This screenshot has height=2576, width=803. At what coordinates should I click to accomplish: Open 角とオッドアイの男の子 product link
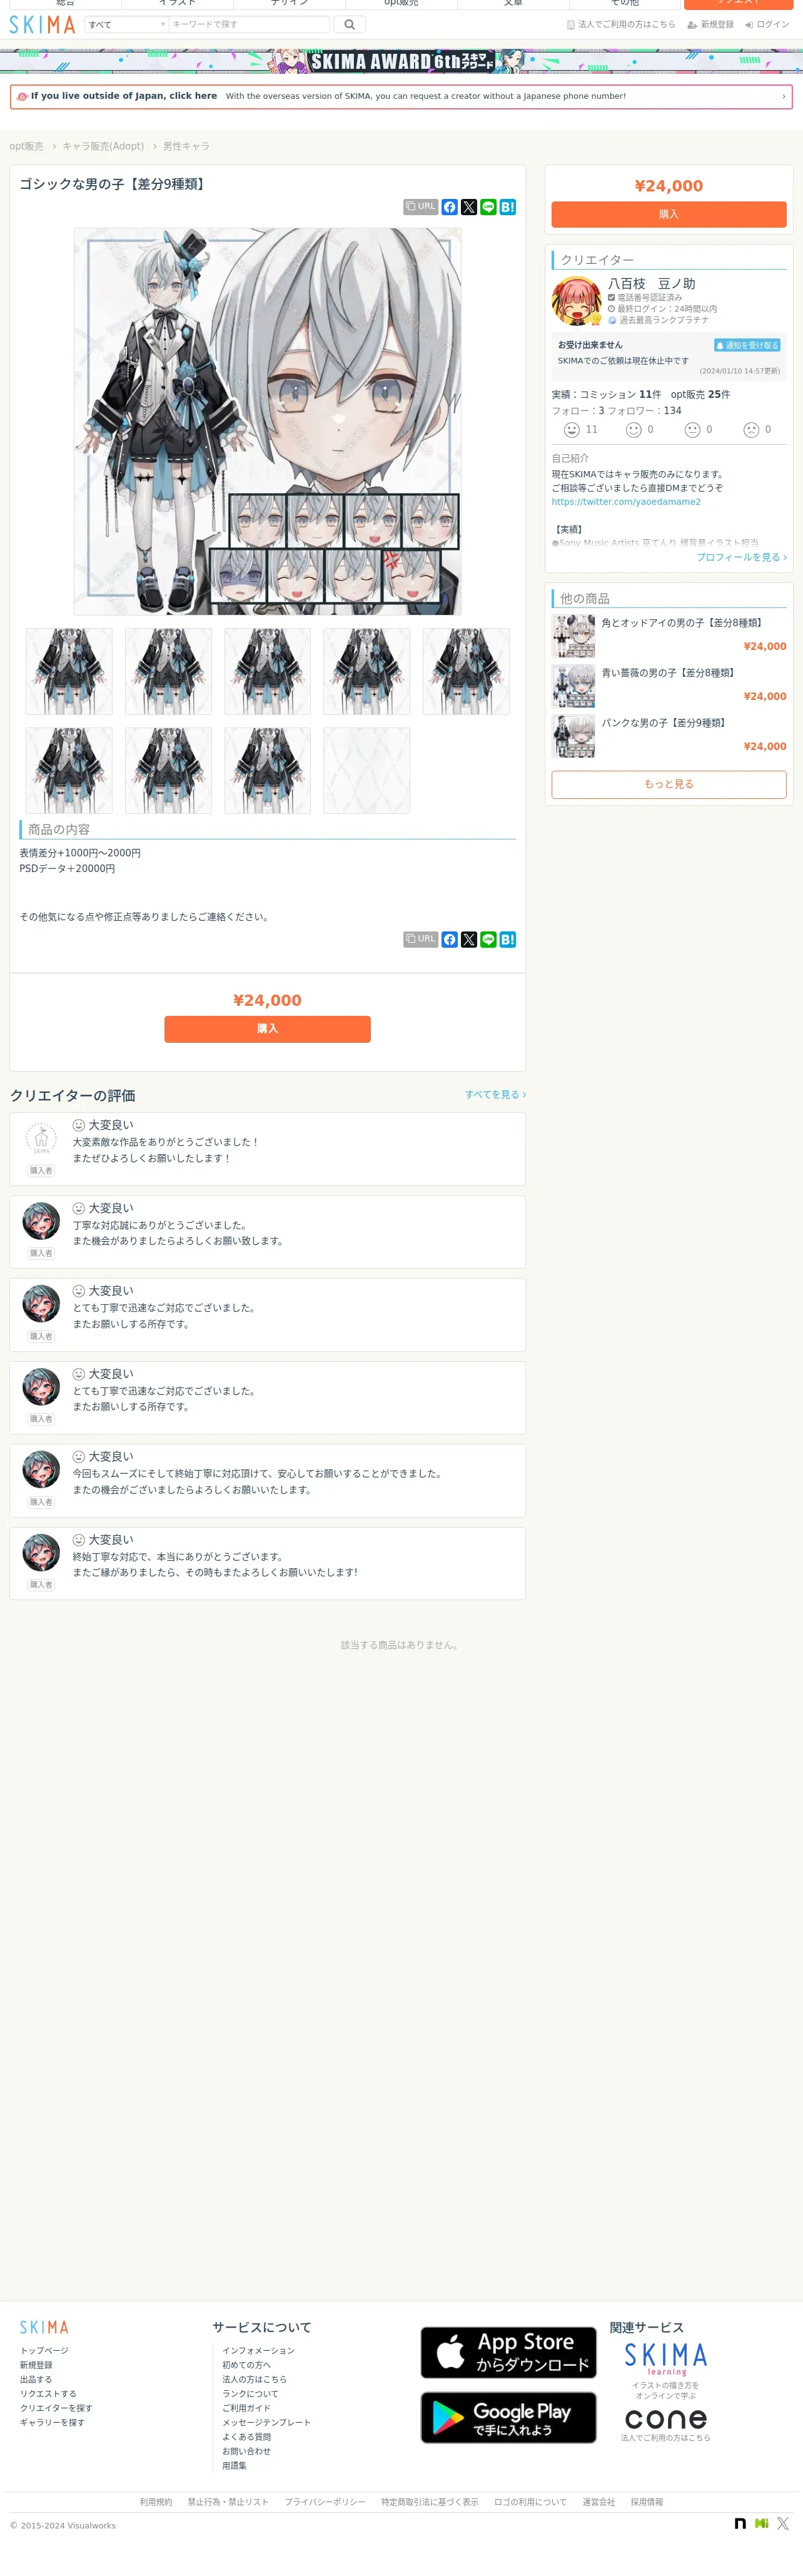point(683,623)
